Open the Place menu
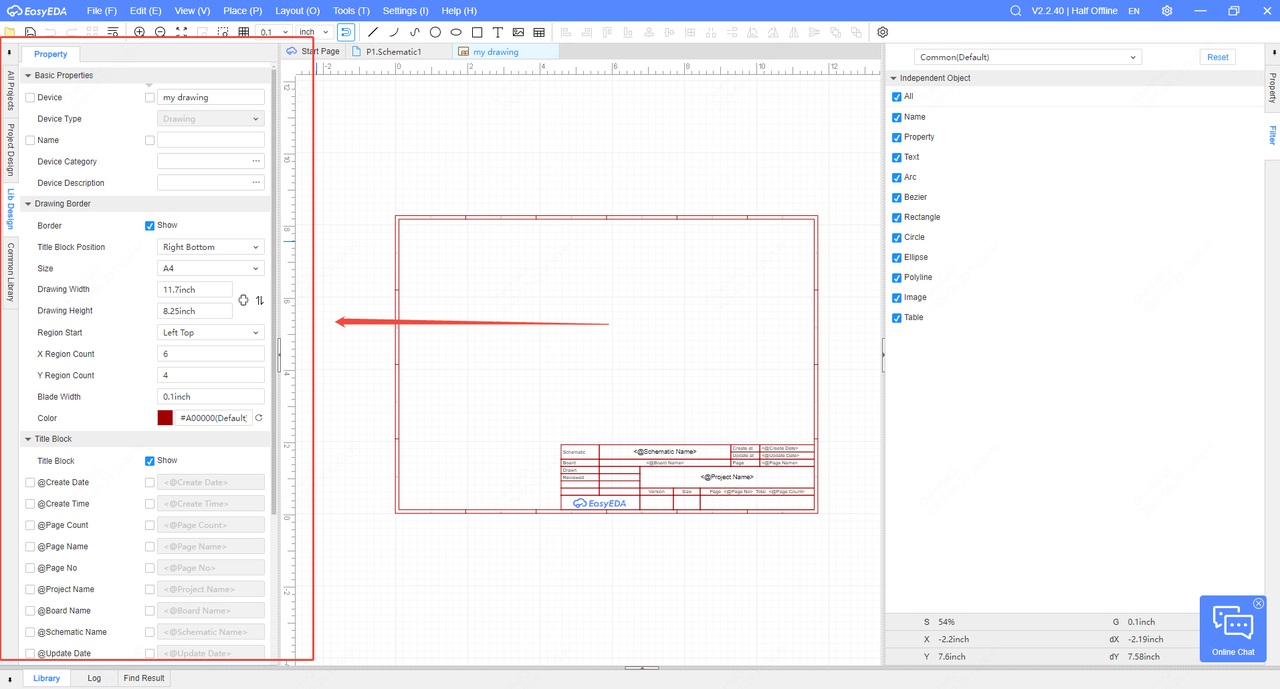Image resolution: width=1280 pixels, height=689 pixels. point(242,10)
